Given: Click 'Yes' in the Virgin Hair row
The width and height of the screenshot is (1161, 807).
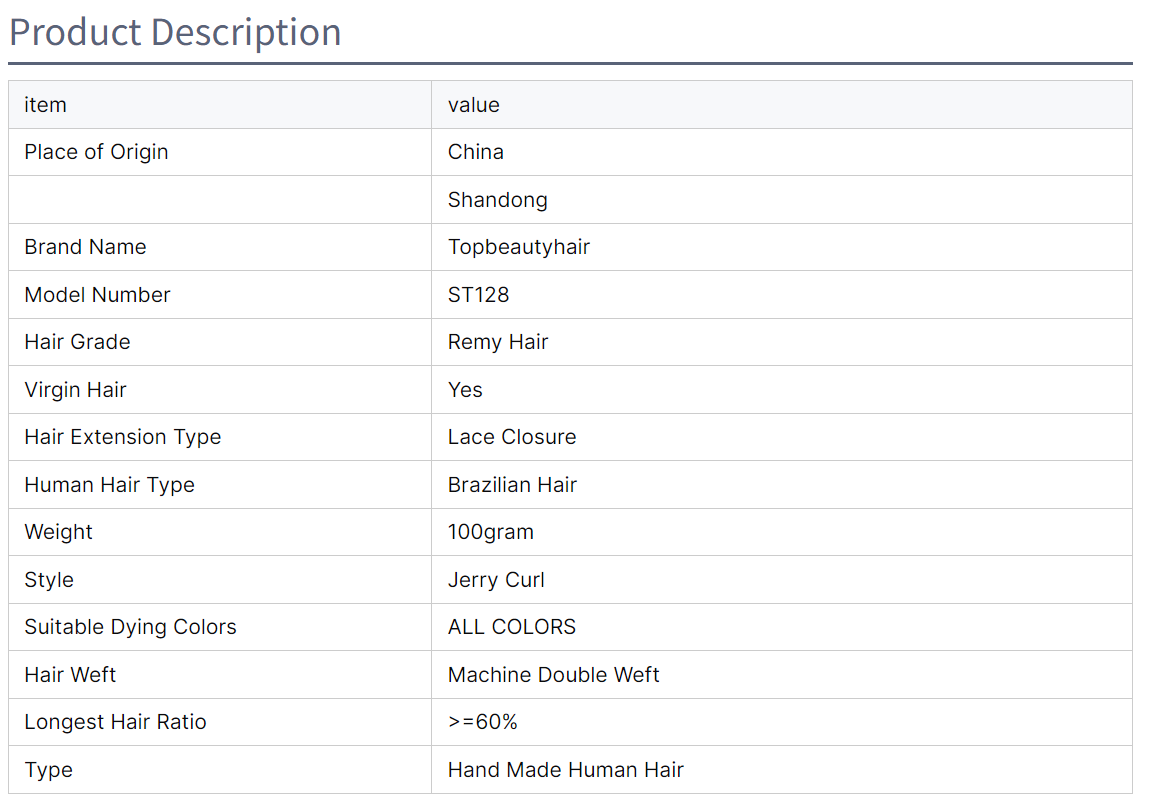Looking at the screenshot, I should (465, 390).
